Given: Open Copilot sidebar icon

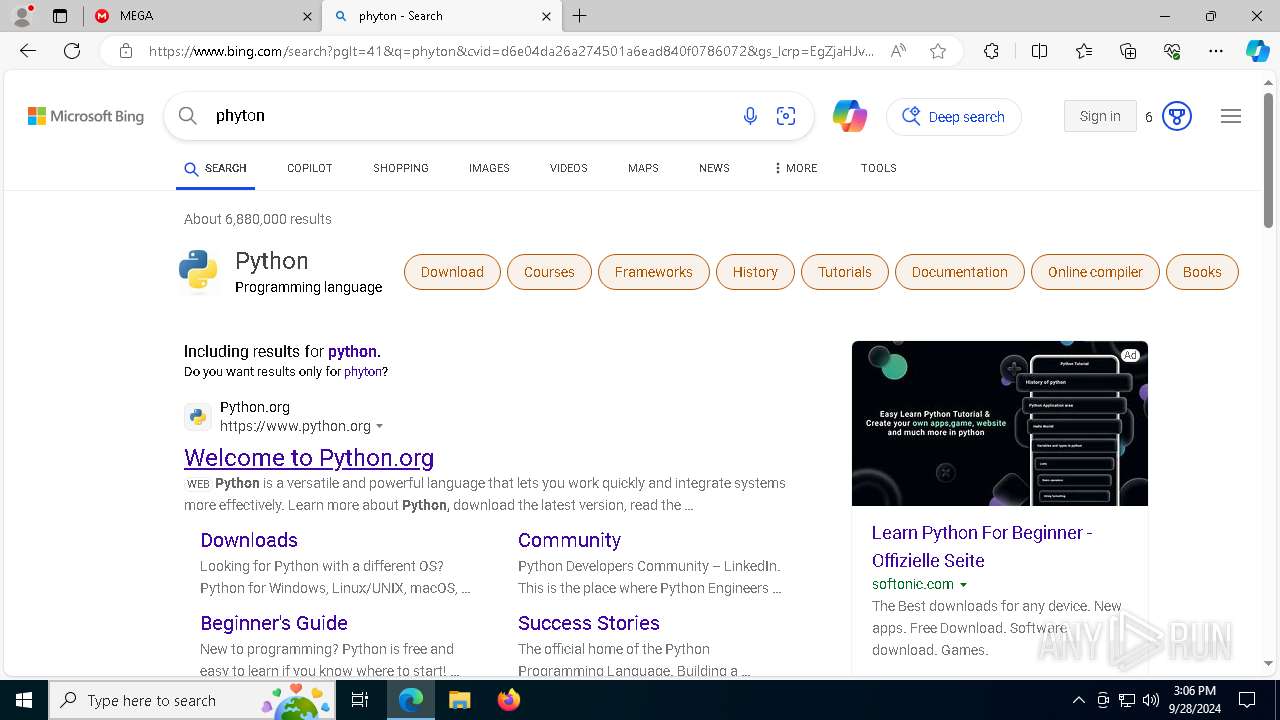Looking at the screenshot, I should tap(1257, 51).
